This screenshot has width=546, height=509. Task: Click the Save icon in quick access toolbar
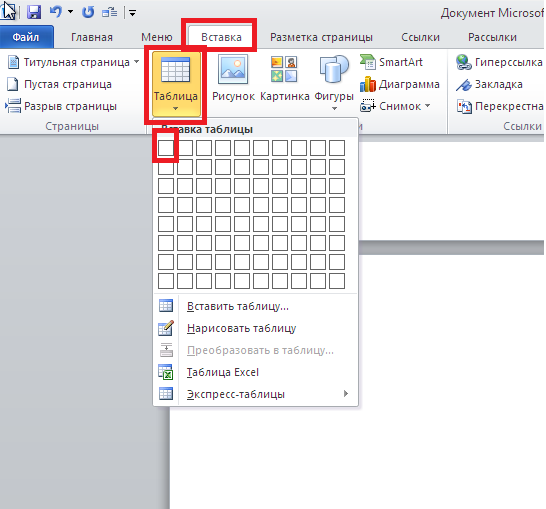click(34, 13)
